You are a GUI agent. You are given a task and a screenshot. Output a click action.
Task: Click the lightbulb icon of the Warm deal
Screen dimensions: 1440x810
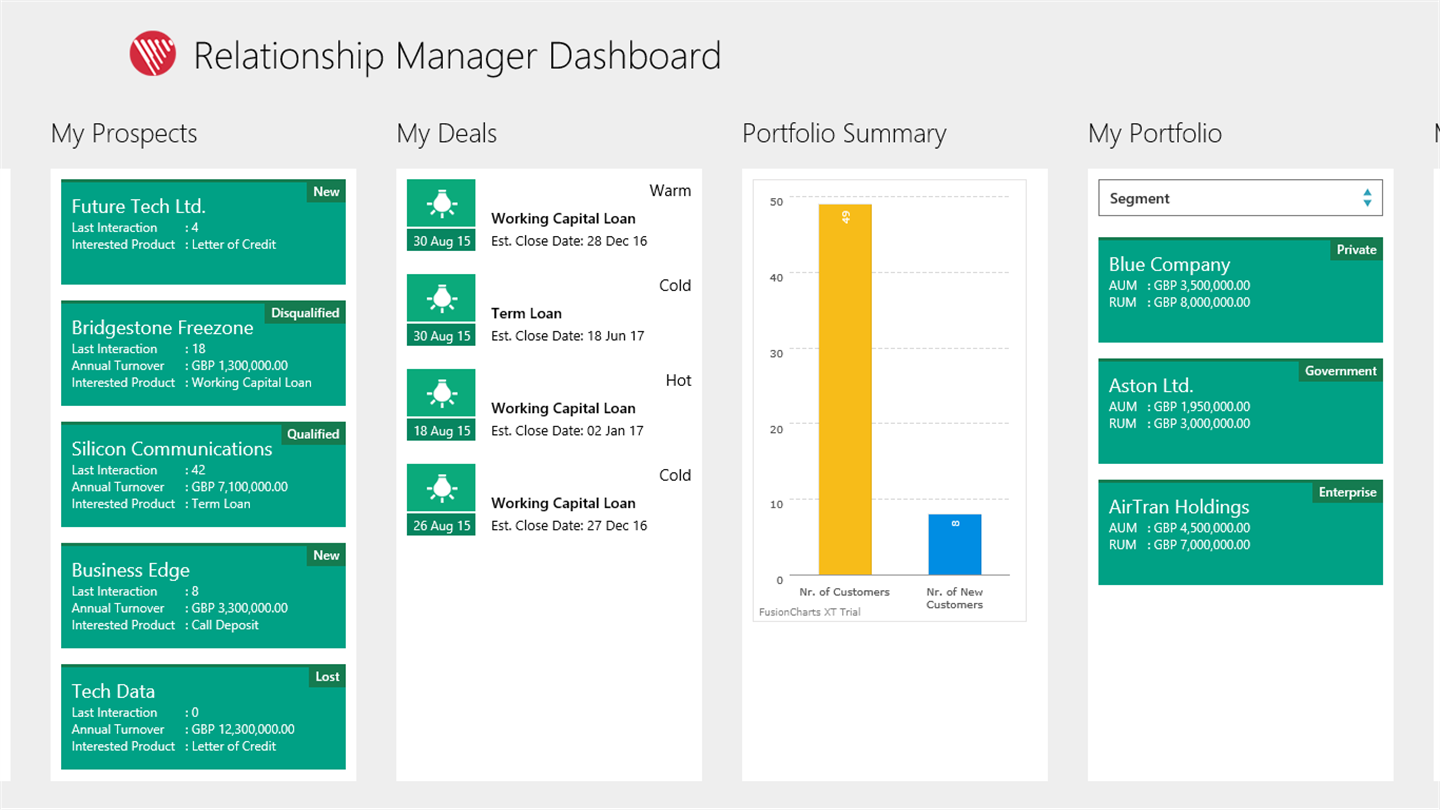click(441, 204)
